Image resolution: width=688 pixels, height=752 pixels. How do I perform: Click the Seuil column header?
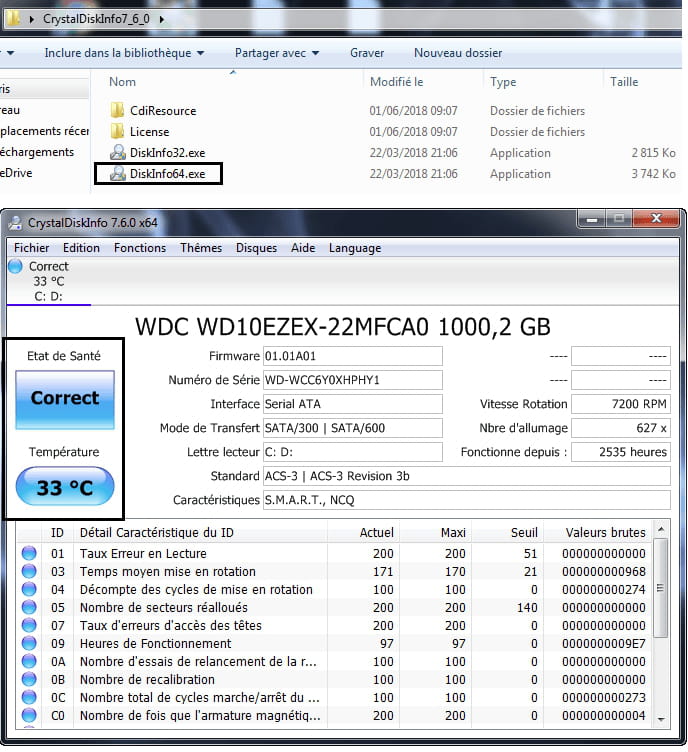point(507,532)
